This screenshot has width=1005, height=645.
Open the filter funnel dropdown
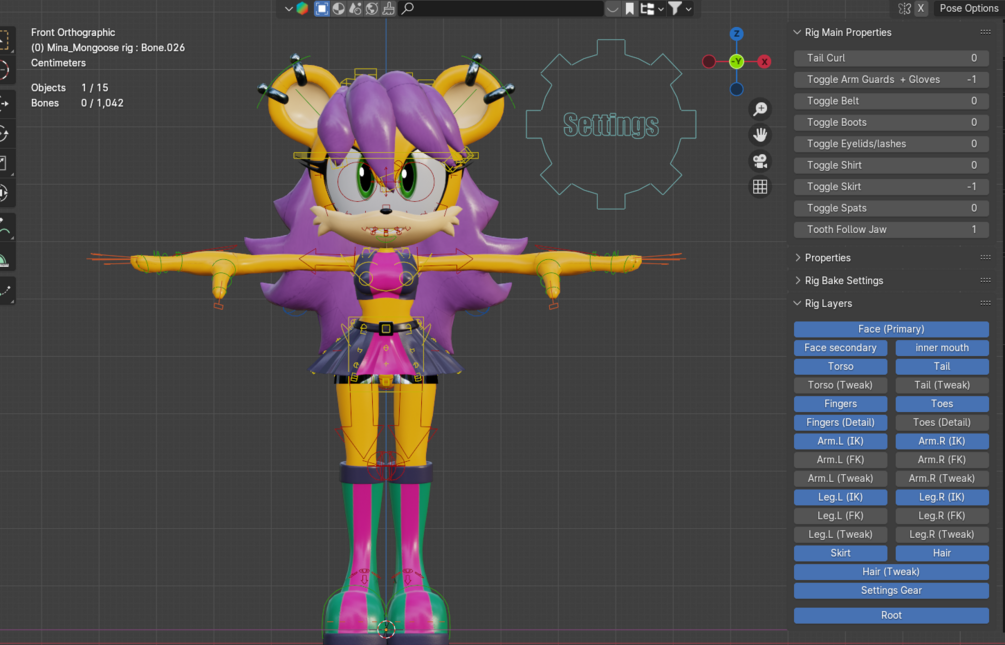click(680, 8)
